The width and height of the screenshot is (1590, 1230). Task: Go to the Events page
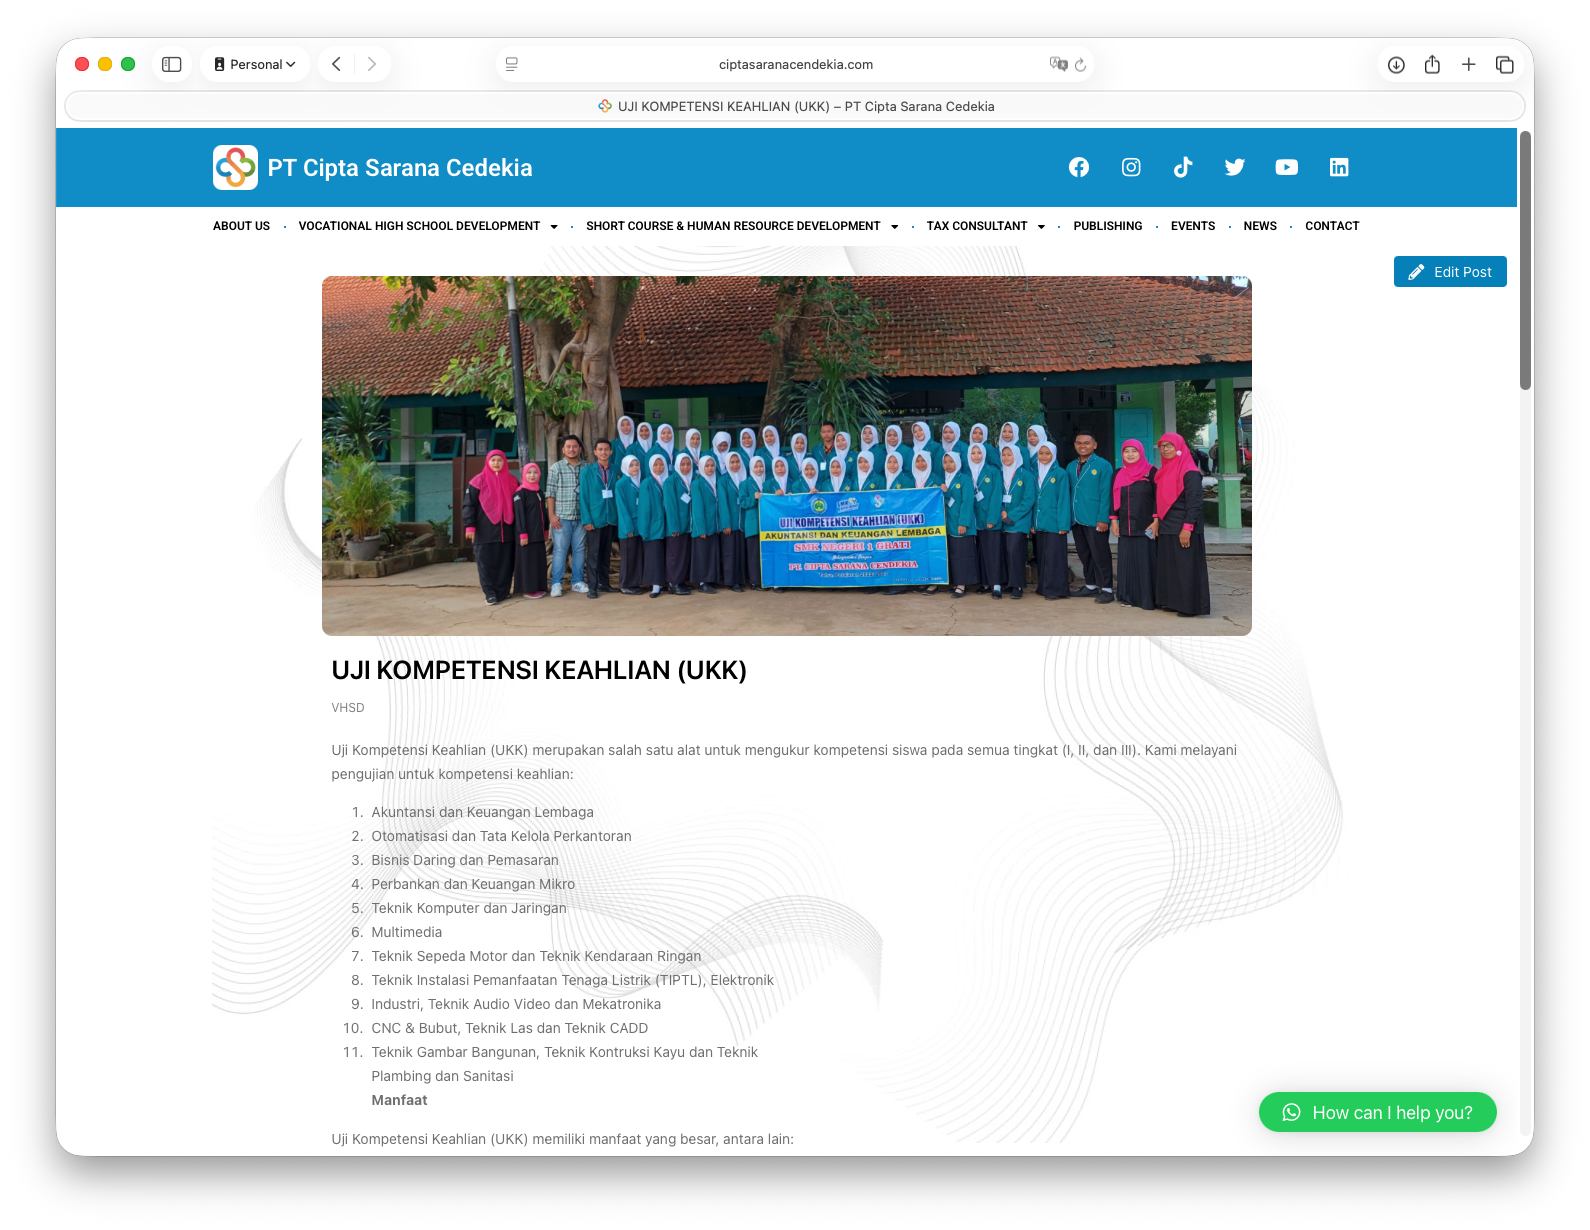coord(1193,226)
